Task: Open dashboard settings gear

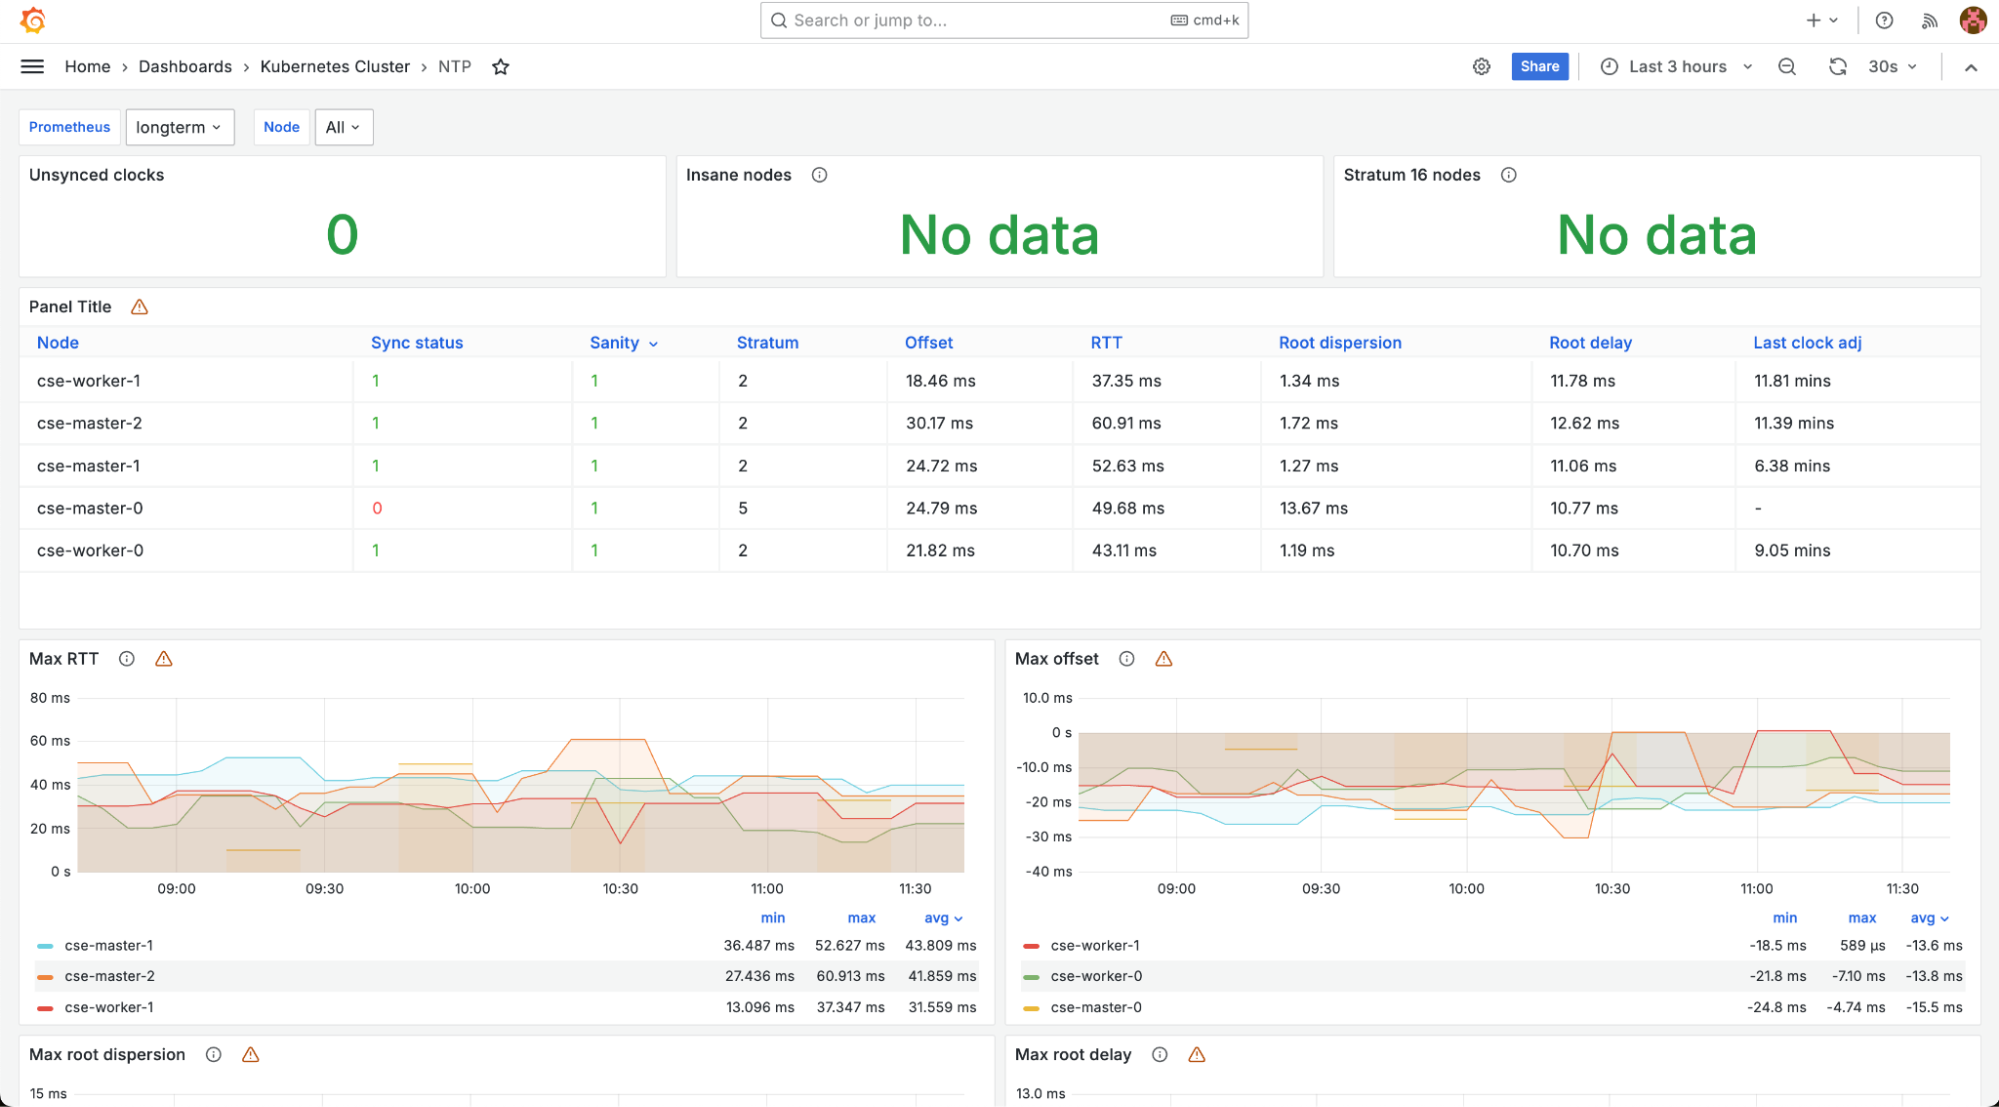Action: pos(1481,67)
